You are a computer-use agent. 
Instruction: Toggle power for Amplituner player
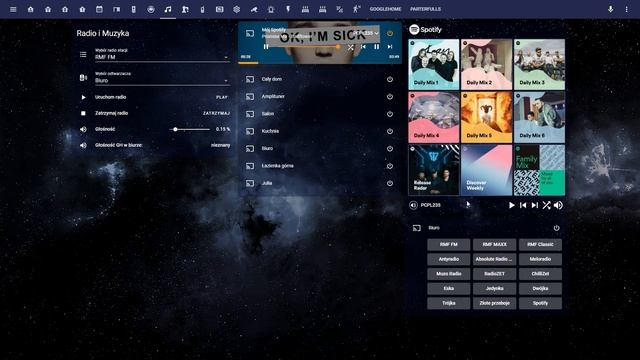point(390,97)
